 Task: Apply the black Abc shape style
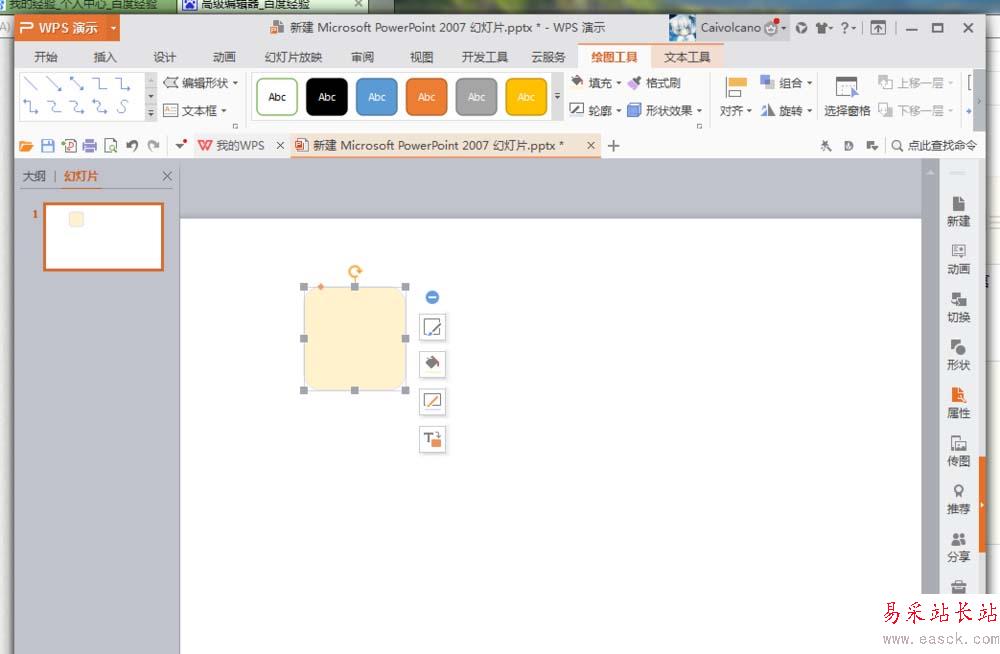[327, 97]
